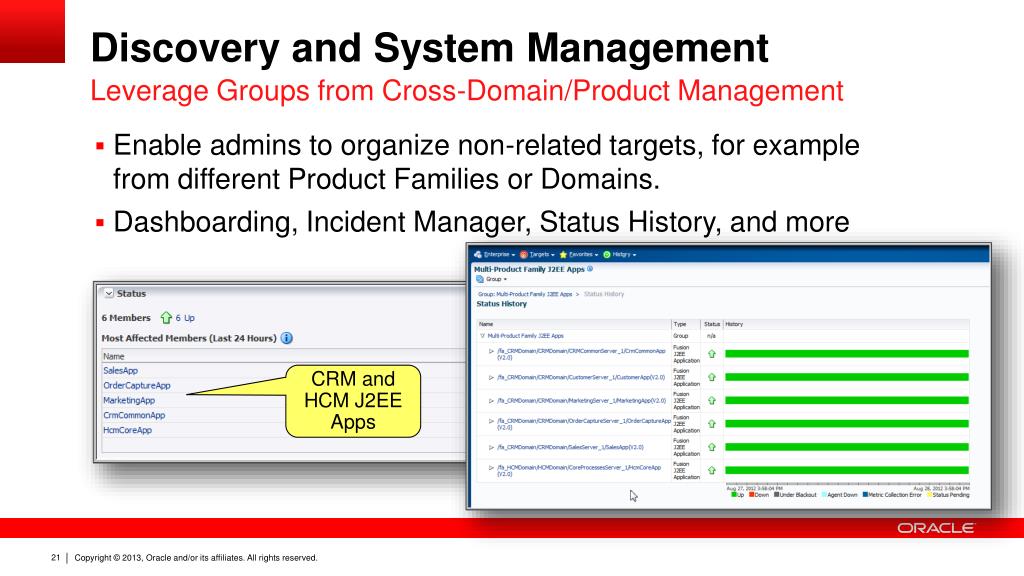Click the up status icon for OrderCaptureServer_1/OrderCaptureApp
This screenshot has height=576, width=1024.
pos(712,424)
